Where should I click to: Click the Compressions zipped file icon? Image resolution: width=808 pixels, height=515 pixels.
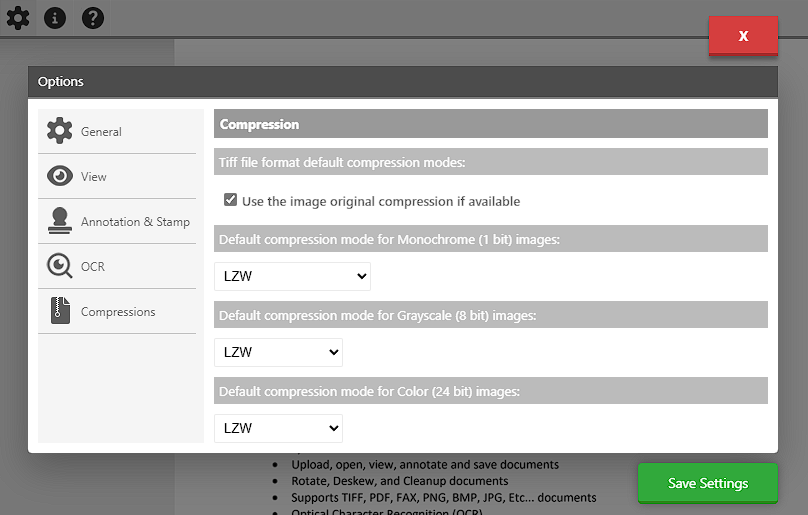tap(60, 312)
